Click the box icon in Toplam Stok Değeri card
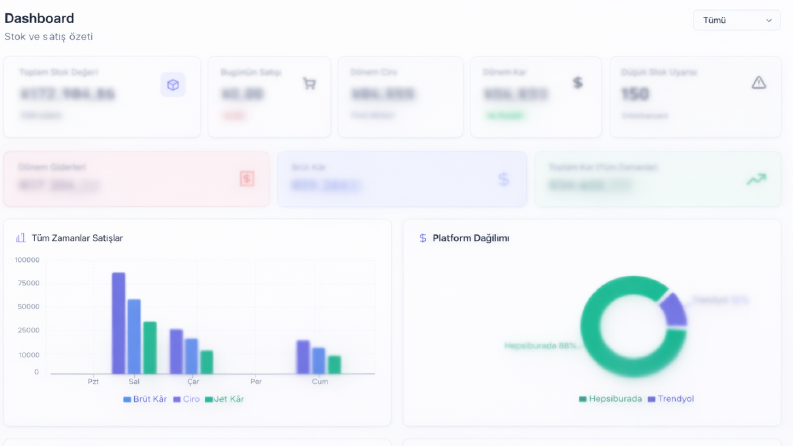The width and height of the screenshot is (793, 446). coord(173,84)
